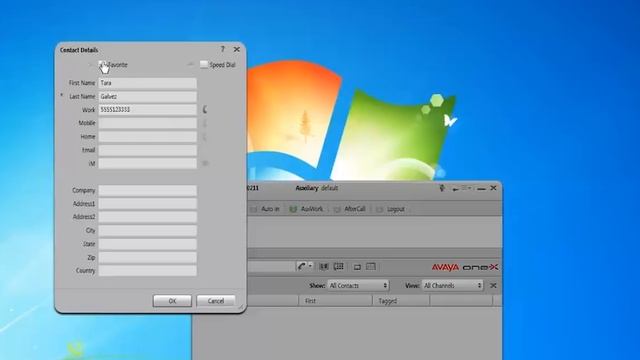The height and width of the screenshot is (360, 640).
Task: Show the dialpad icon
Action: pyautogui.click(x=339, y=267)
